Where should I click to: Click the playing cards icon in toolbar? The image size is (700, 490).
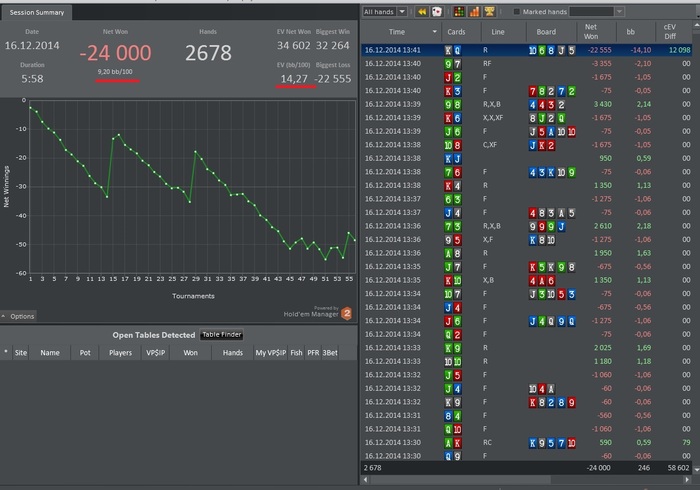[x=437, y=12]
